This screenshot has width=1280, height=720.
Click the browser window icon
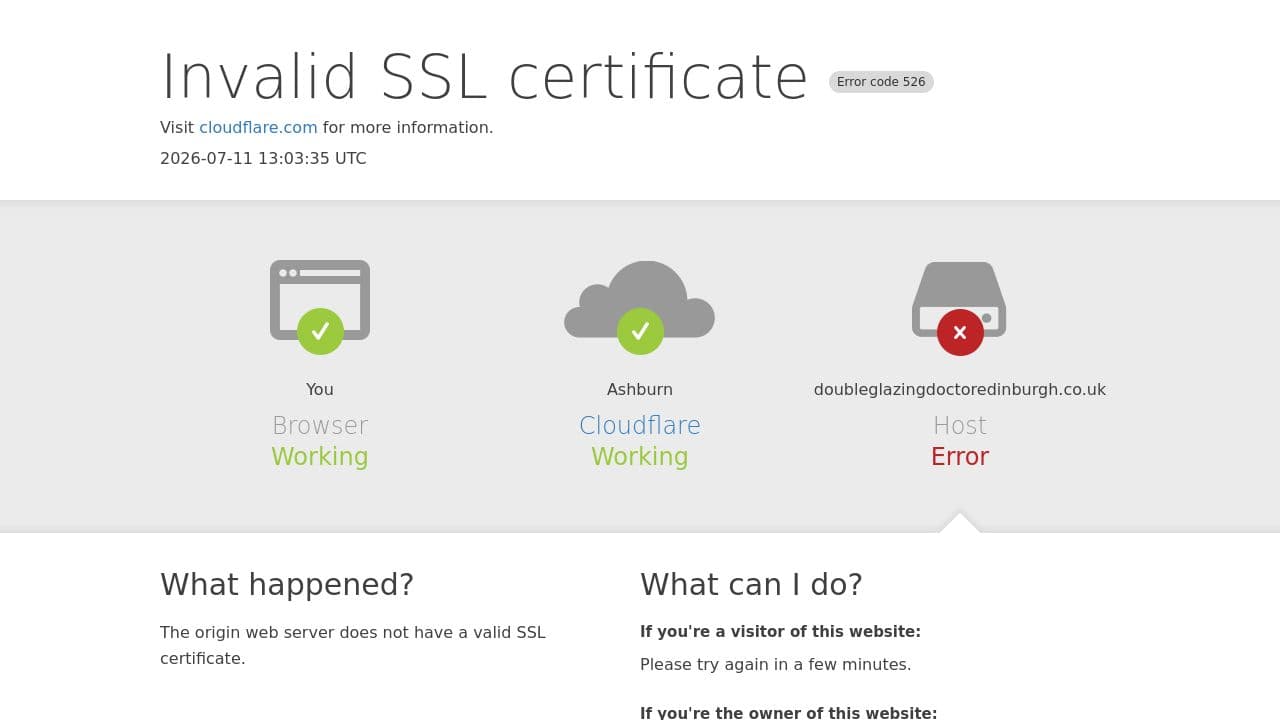point(320,300)
